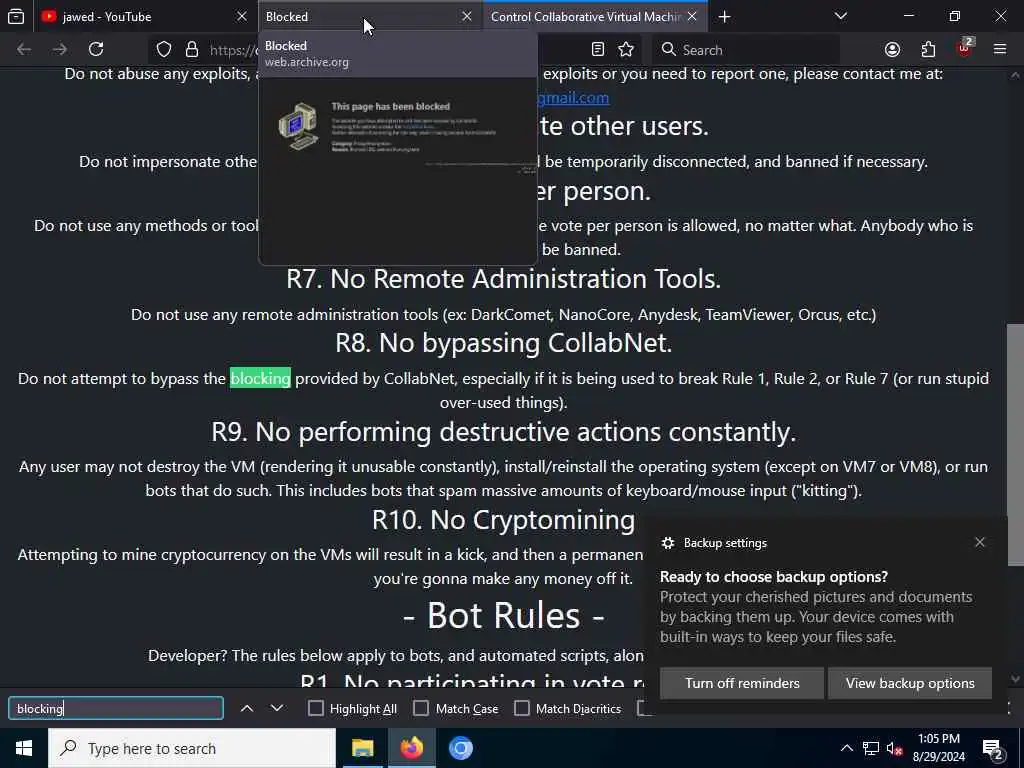
Task: Click the Blocked tab preview thumbnail
Action: point(398,171)
